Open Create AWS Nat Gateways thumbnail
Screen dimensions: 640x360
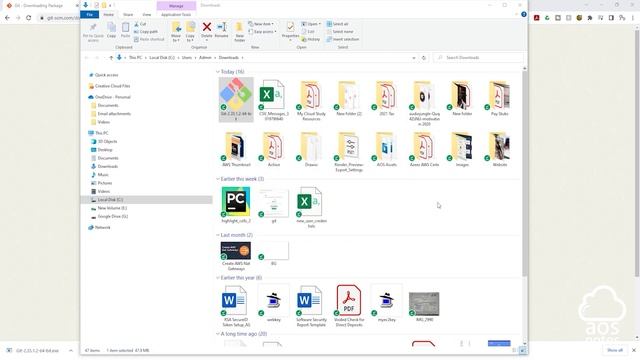pyautogui.click(x=236, y=251)
